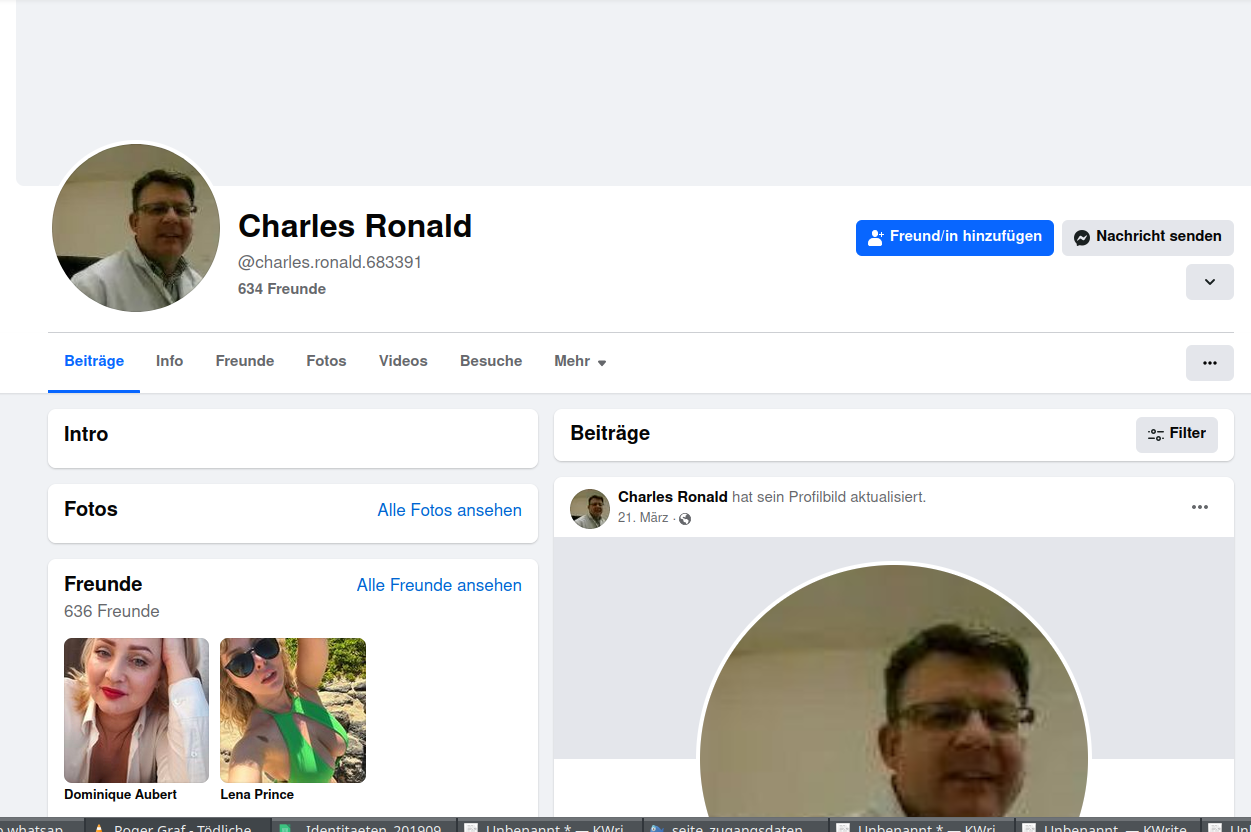View the main circular profile picture in the header

tap(136, 228)
